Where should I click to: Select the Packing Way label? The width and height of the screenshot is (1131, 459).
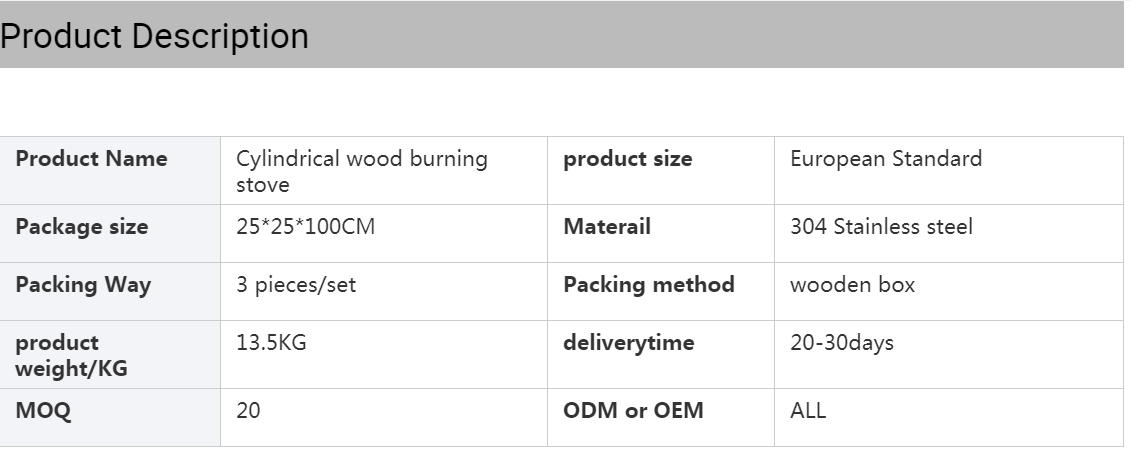[83, 285]
